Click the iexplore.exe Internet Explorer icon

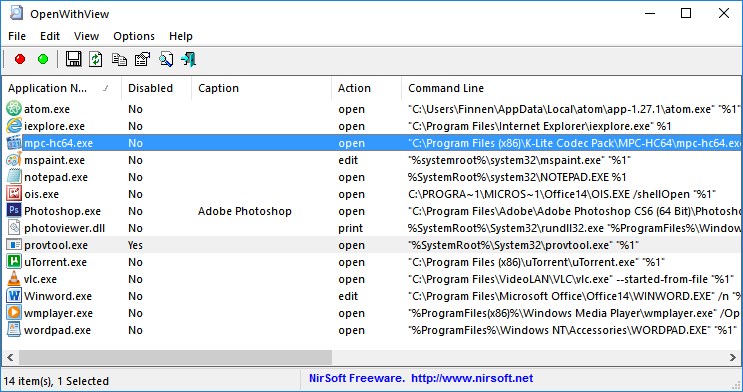click(14, 126)
